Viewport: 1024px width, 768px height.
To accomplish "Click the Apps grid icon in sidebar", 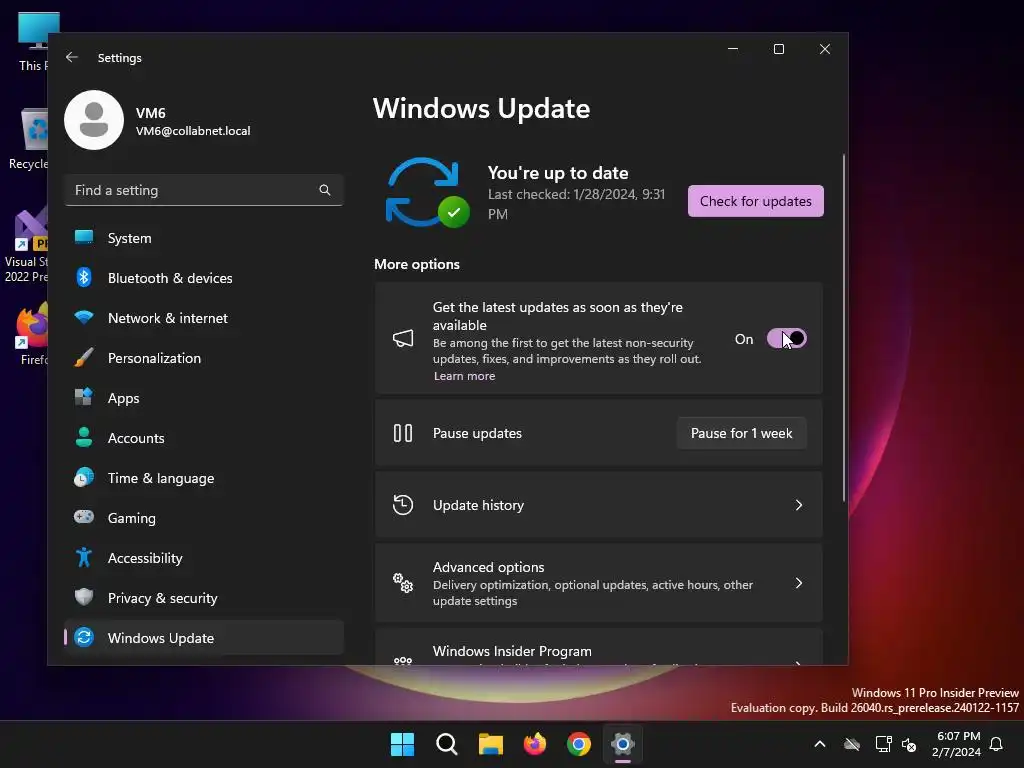I will coord(84,397).
